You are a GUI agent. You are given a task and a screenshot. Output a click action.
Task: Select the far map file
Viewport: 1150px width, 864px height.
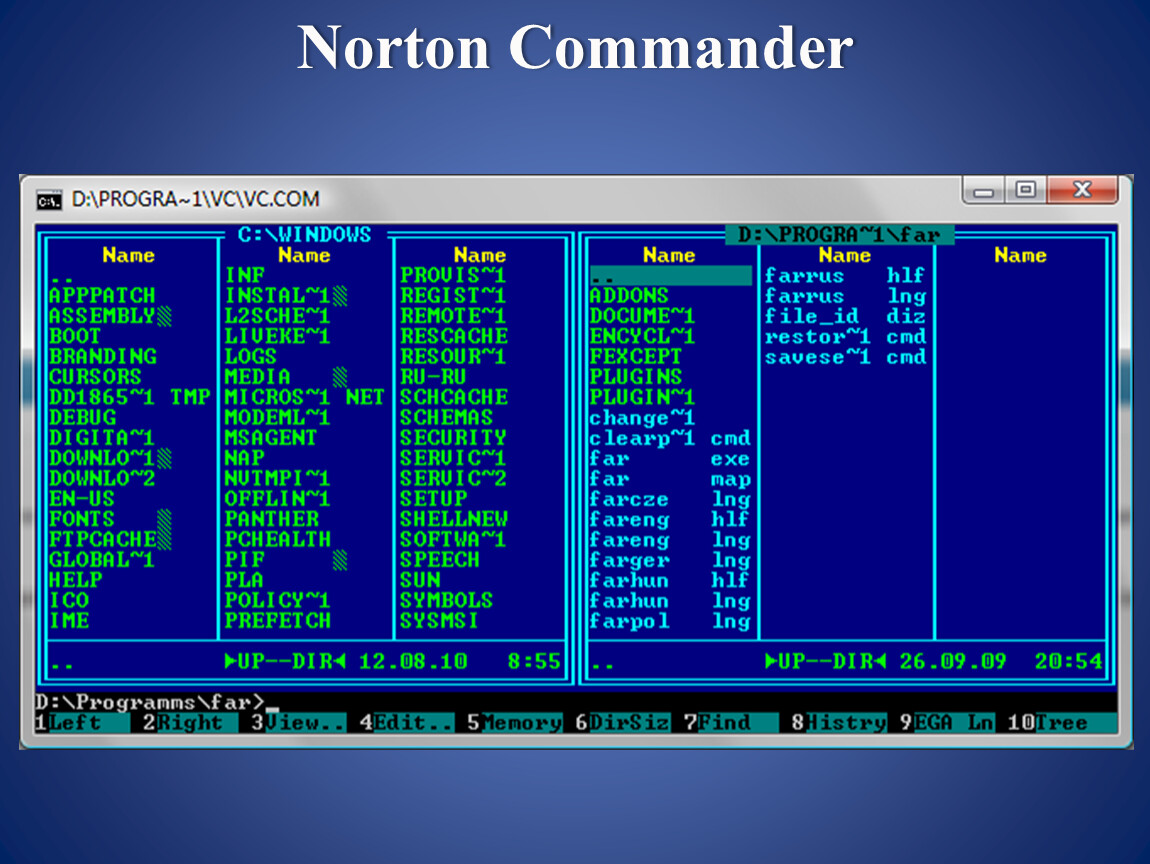pos(670,479)
